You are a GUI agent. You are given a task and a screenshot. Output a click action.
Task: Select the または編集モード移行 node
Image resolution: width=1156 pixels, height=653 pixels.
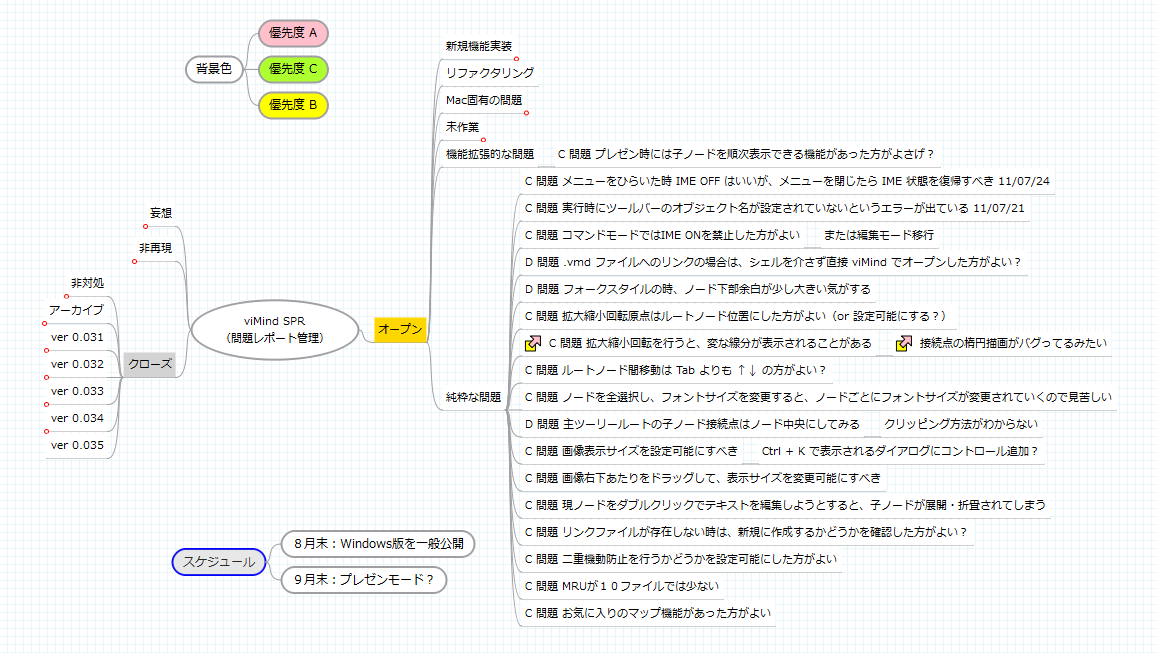(x=878, y=235)
